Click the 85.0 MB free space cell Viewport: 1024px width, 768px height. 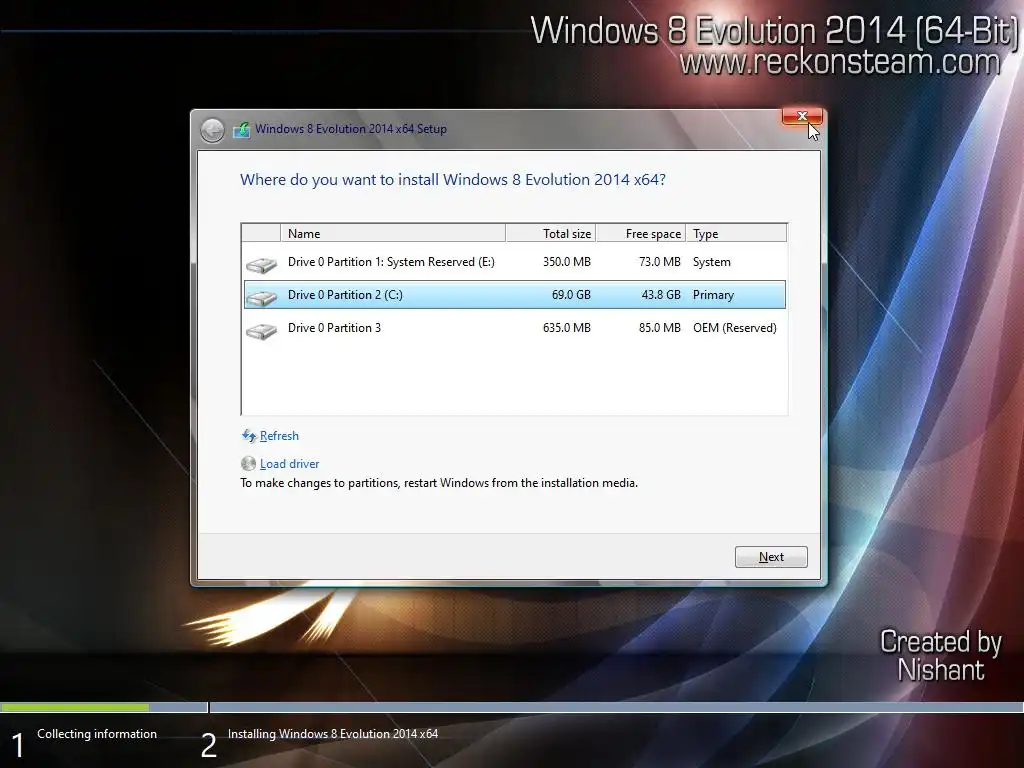[660, 328]
